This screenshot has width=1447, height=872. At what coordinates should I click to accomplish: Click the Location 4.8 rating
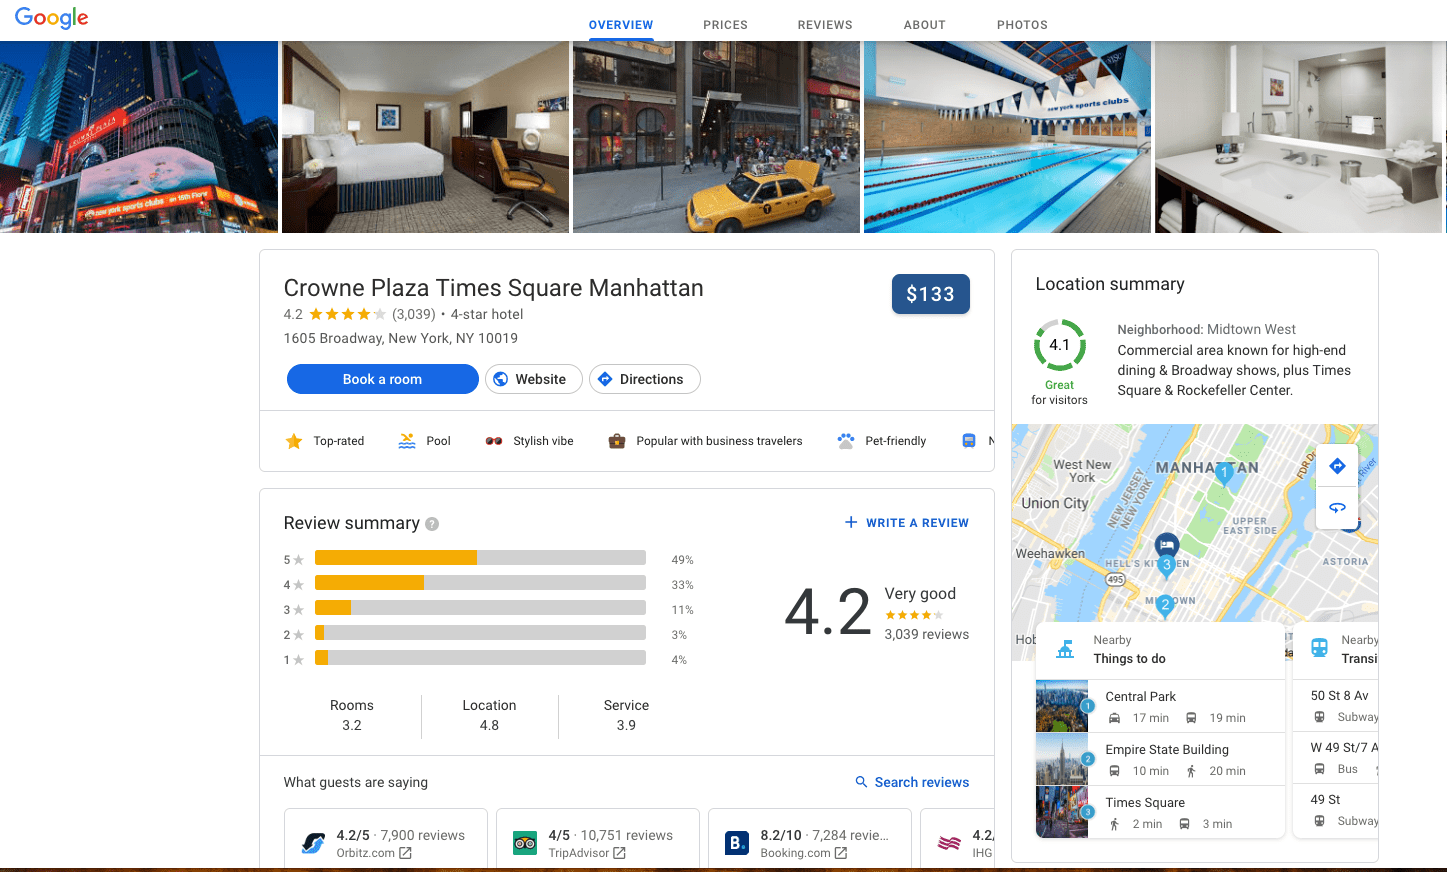click(x=489, y=715)
